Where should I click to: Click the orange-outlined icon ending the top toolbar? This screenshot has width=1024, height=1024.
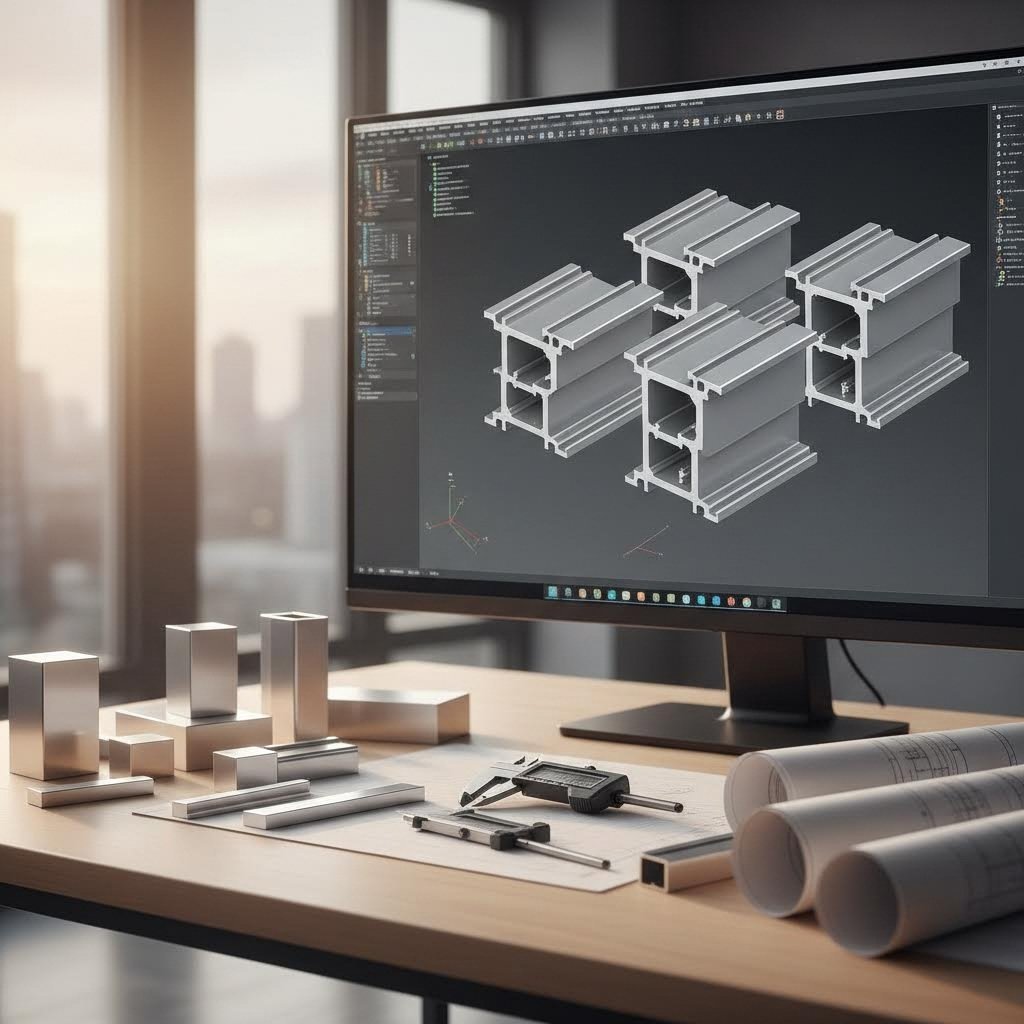pos(779,115)
